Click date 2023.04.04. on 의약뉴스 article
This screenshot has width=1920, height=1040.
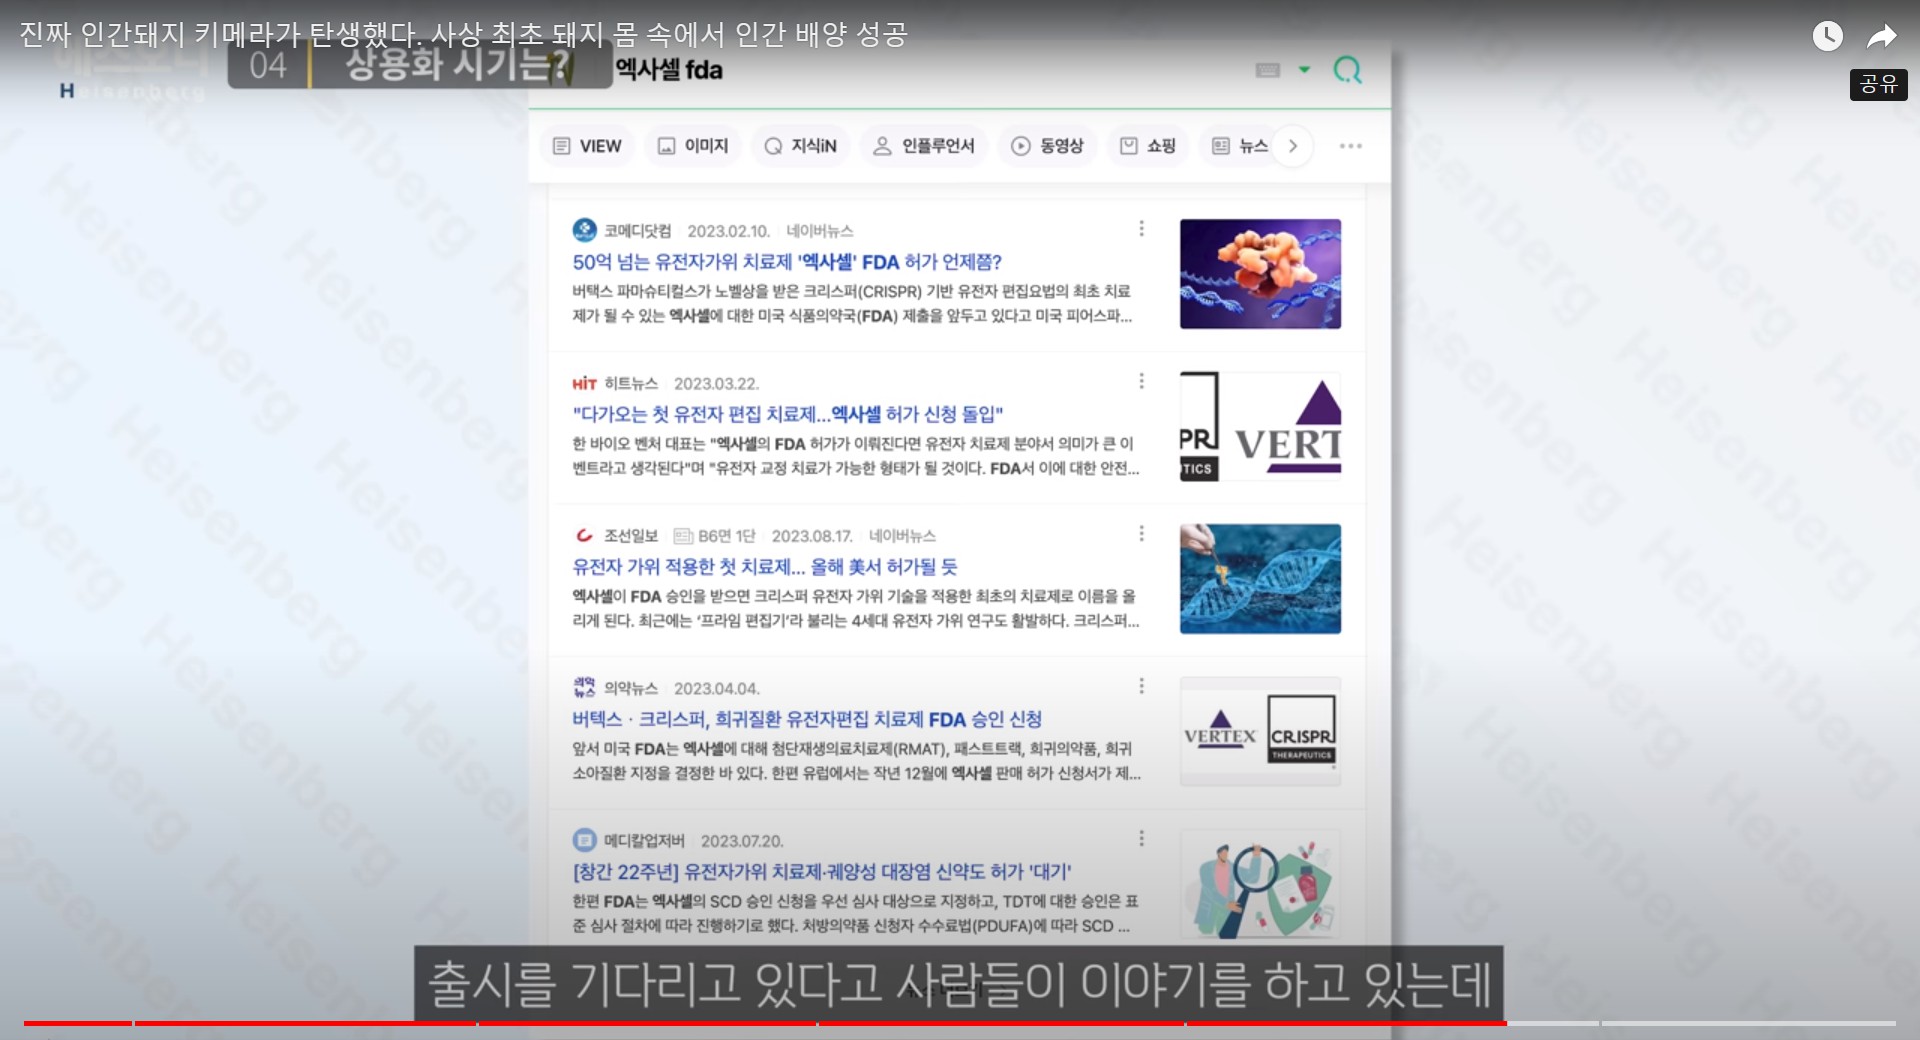[716, 688]
